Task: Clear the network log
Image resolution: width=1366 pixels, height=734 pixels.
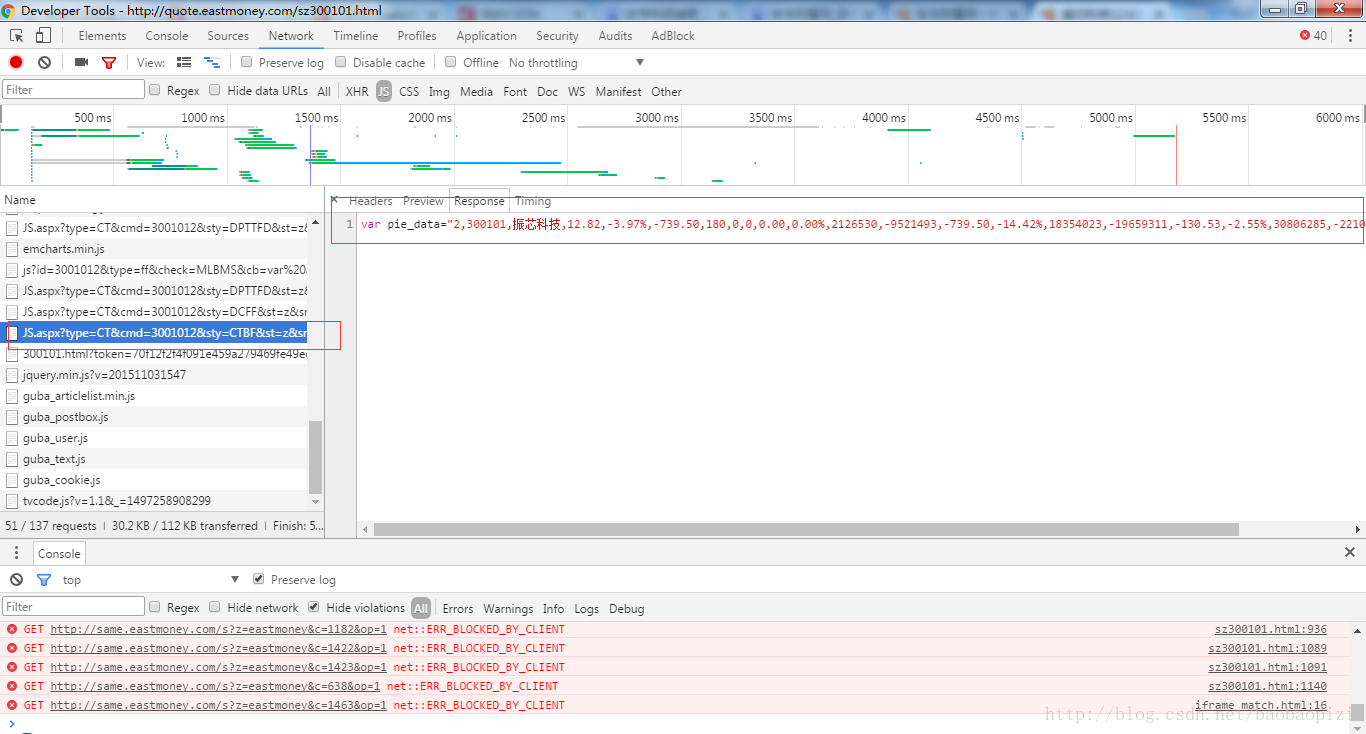Action: tap(44, 62)
